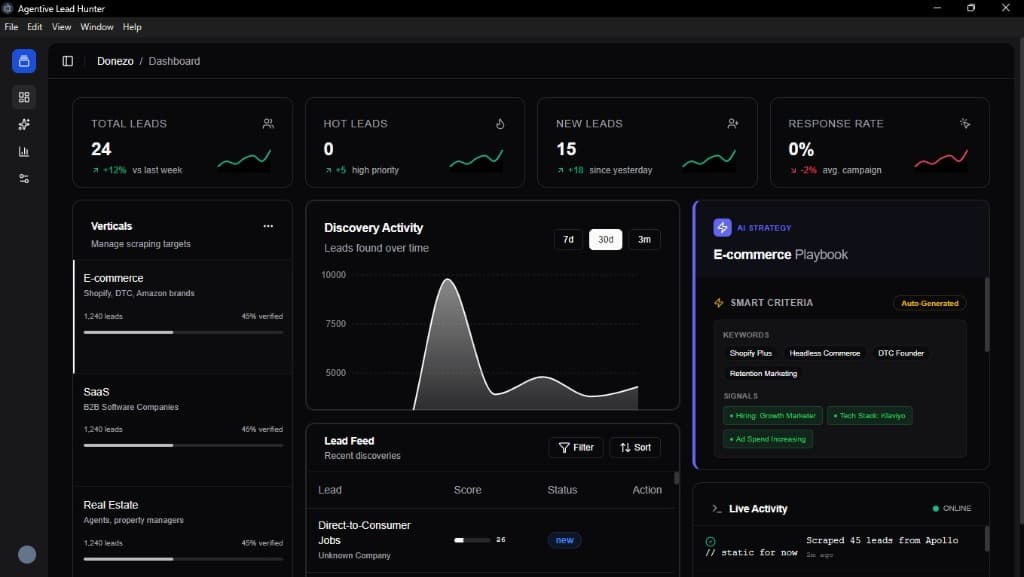The height and width of the screenshot is (577, 1024).
Task: Switch chart range to 3m
Action: (x=644, y=240)
